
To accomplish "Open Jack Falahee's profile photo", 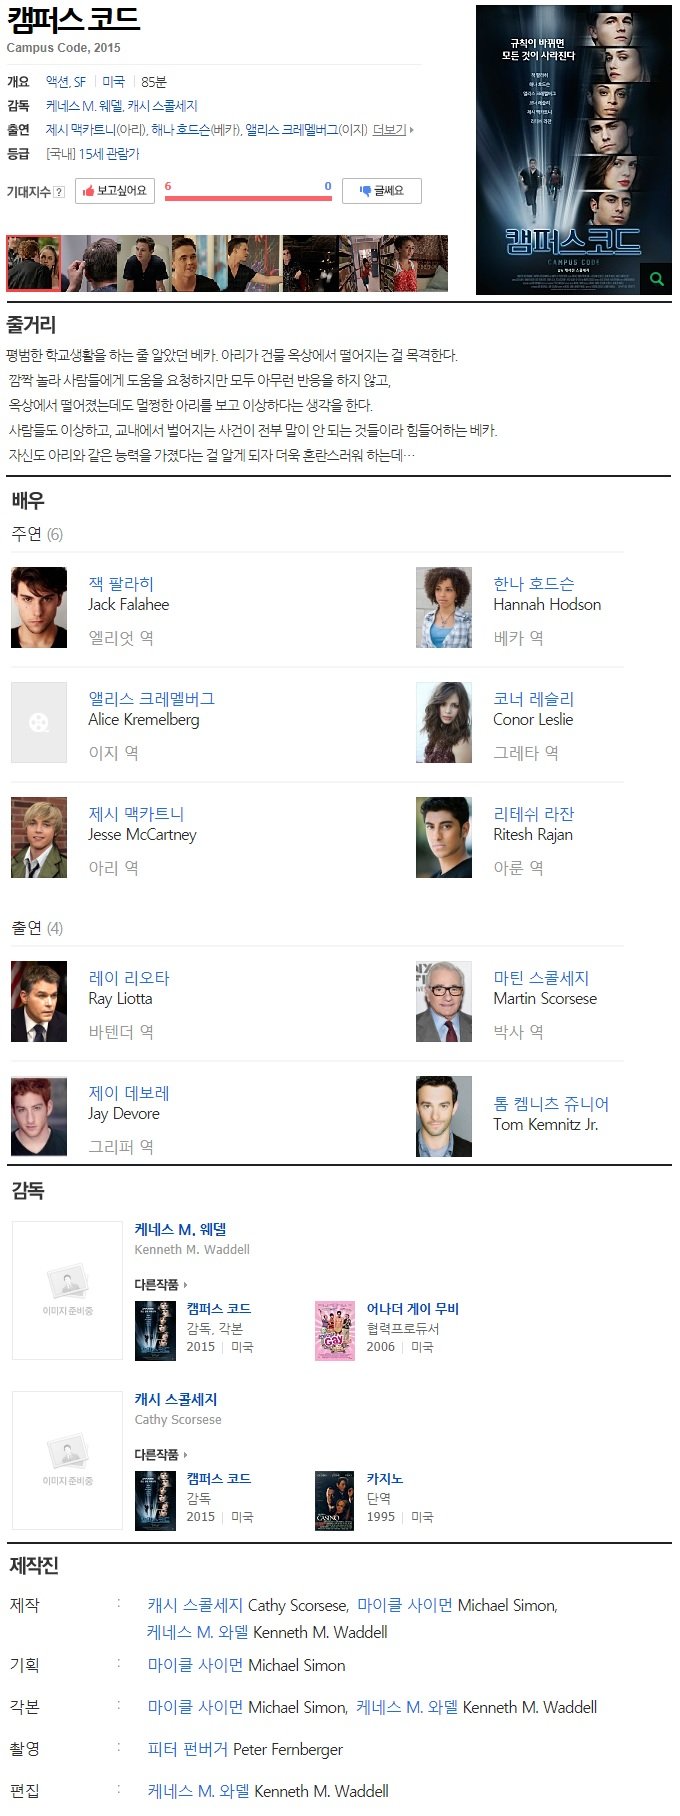I will click(x=39, y=607).
